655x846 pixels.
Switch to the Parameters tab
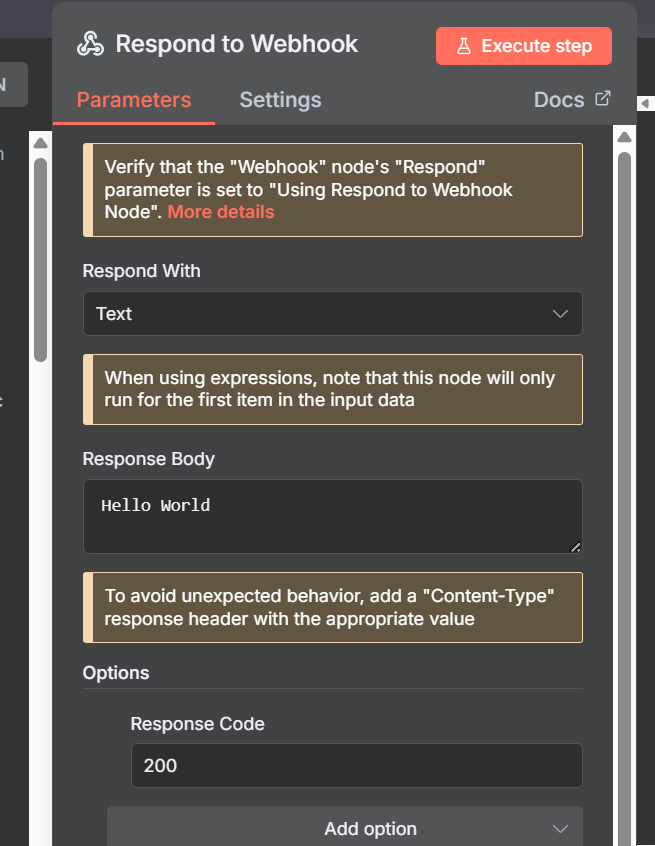[x=134, y=100]
